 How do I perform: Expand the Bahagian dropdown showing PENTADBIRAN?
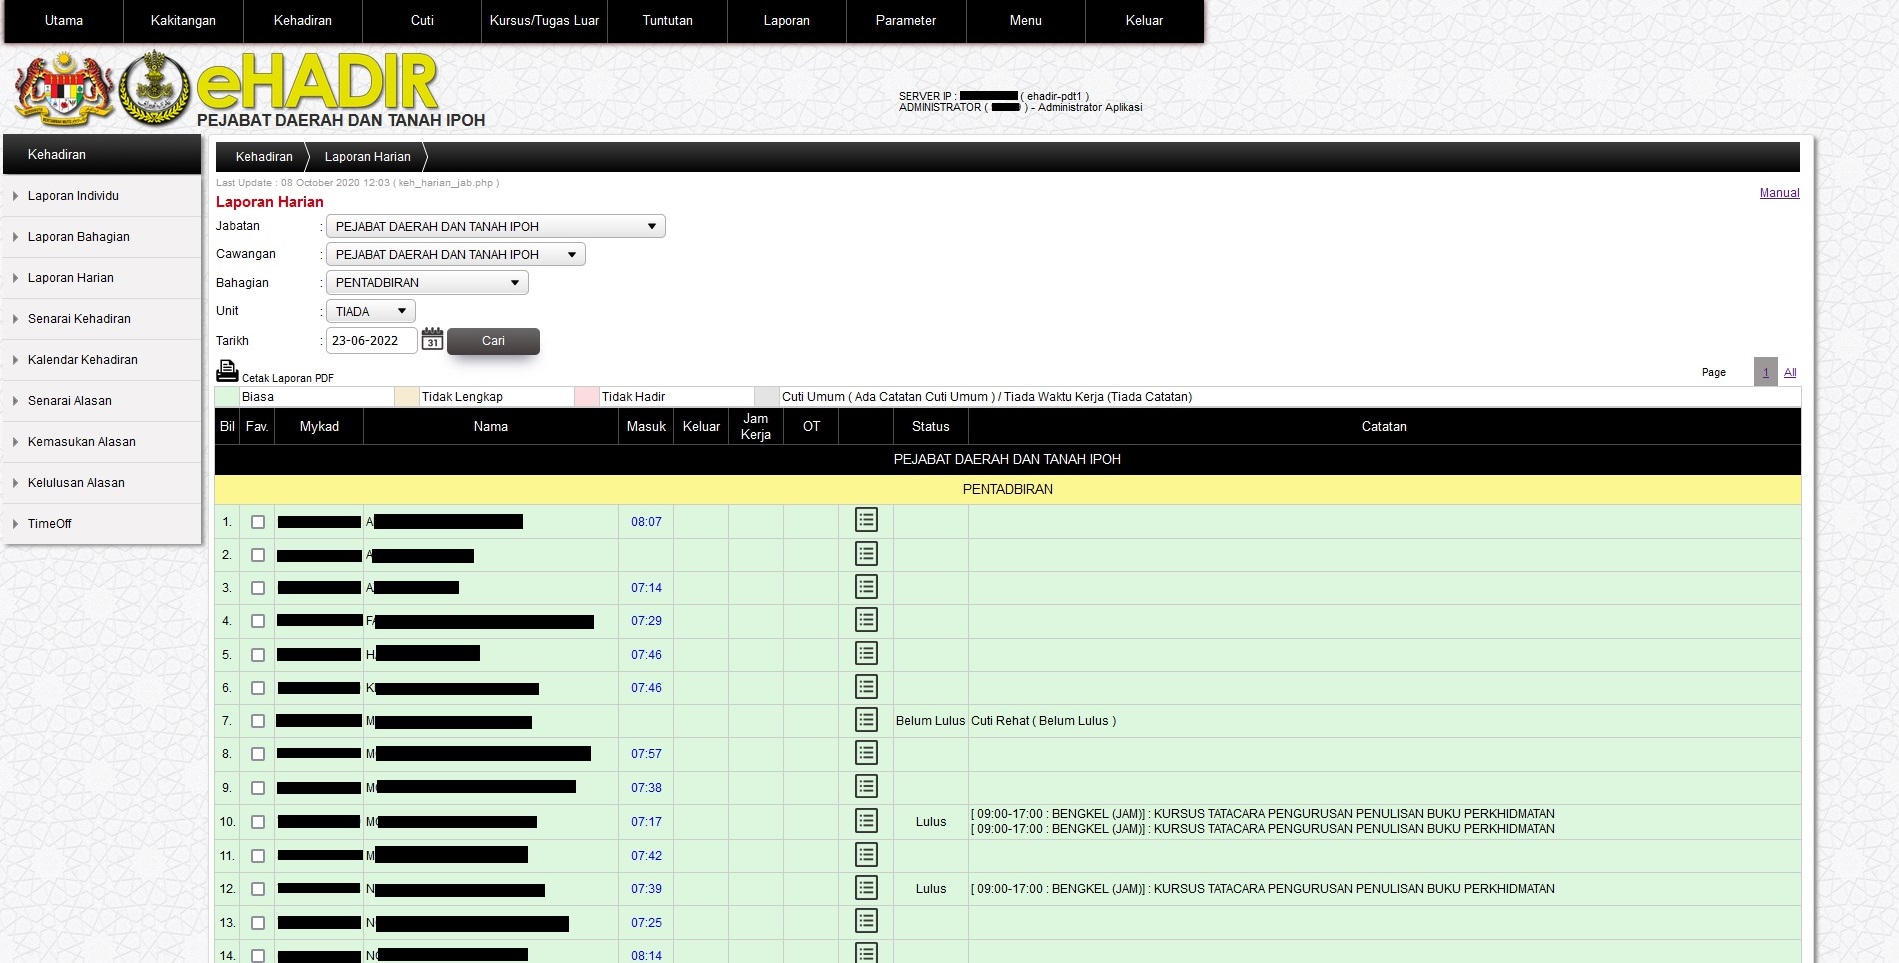point(427,283)
